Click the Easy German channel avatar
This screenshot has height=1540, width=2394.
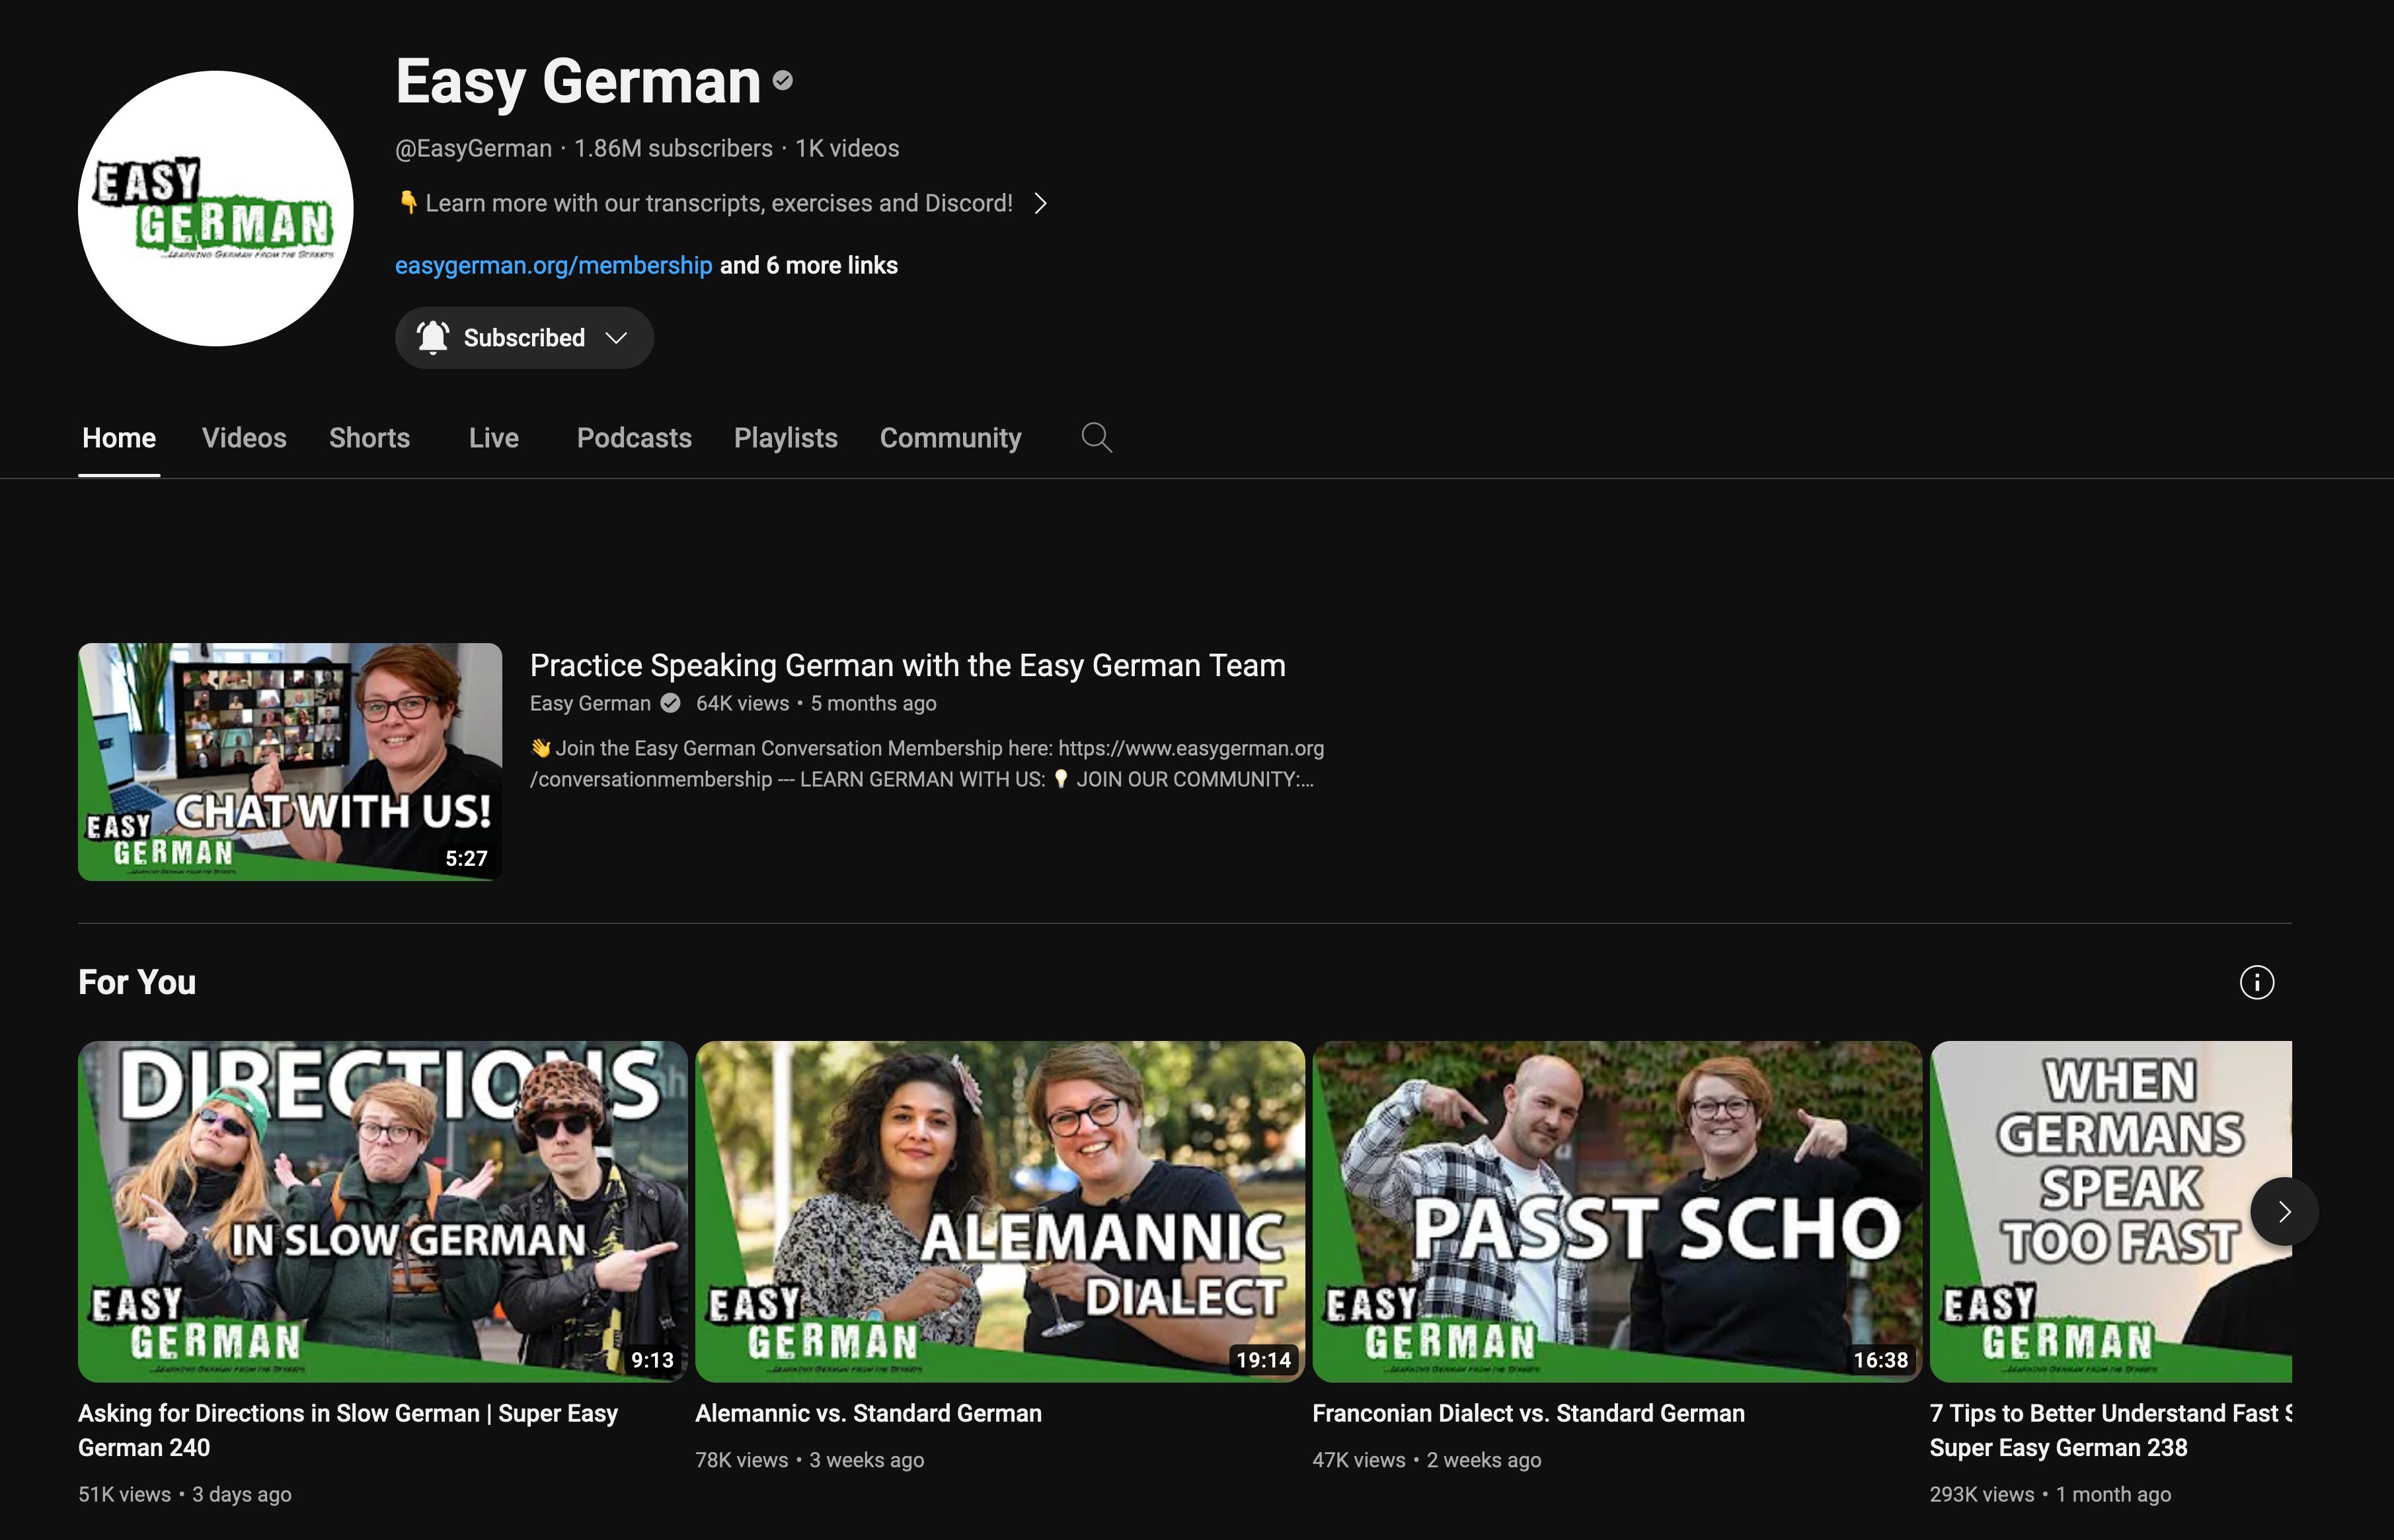pyautogui.click(x=216, y=208)
